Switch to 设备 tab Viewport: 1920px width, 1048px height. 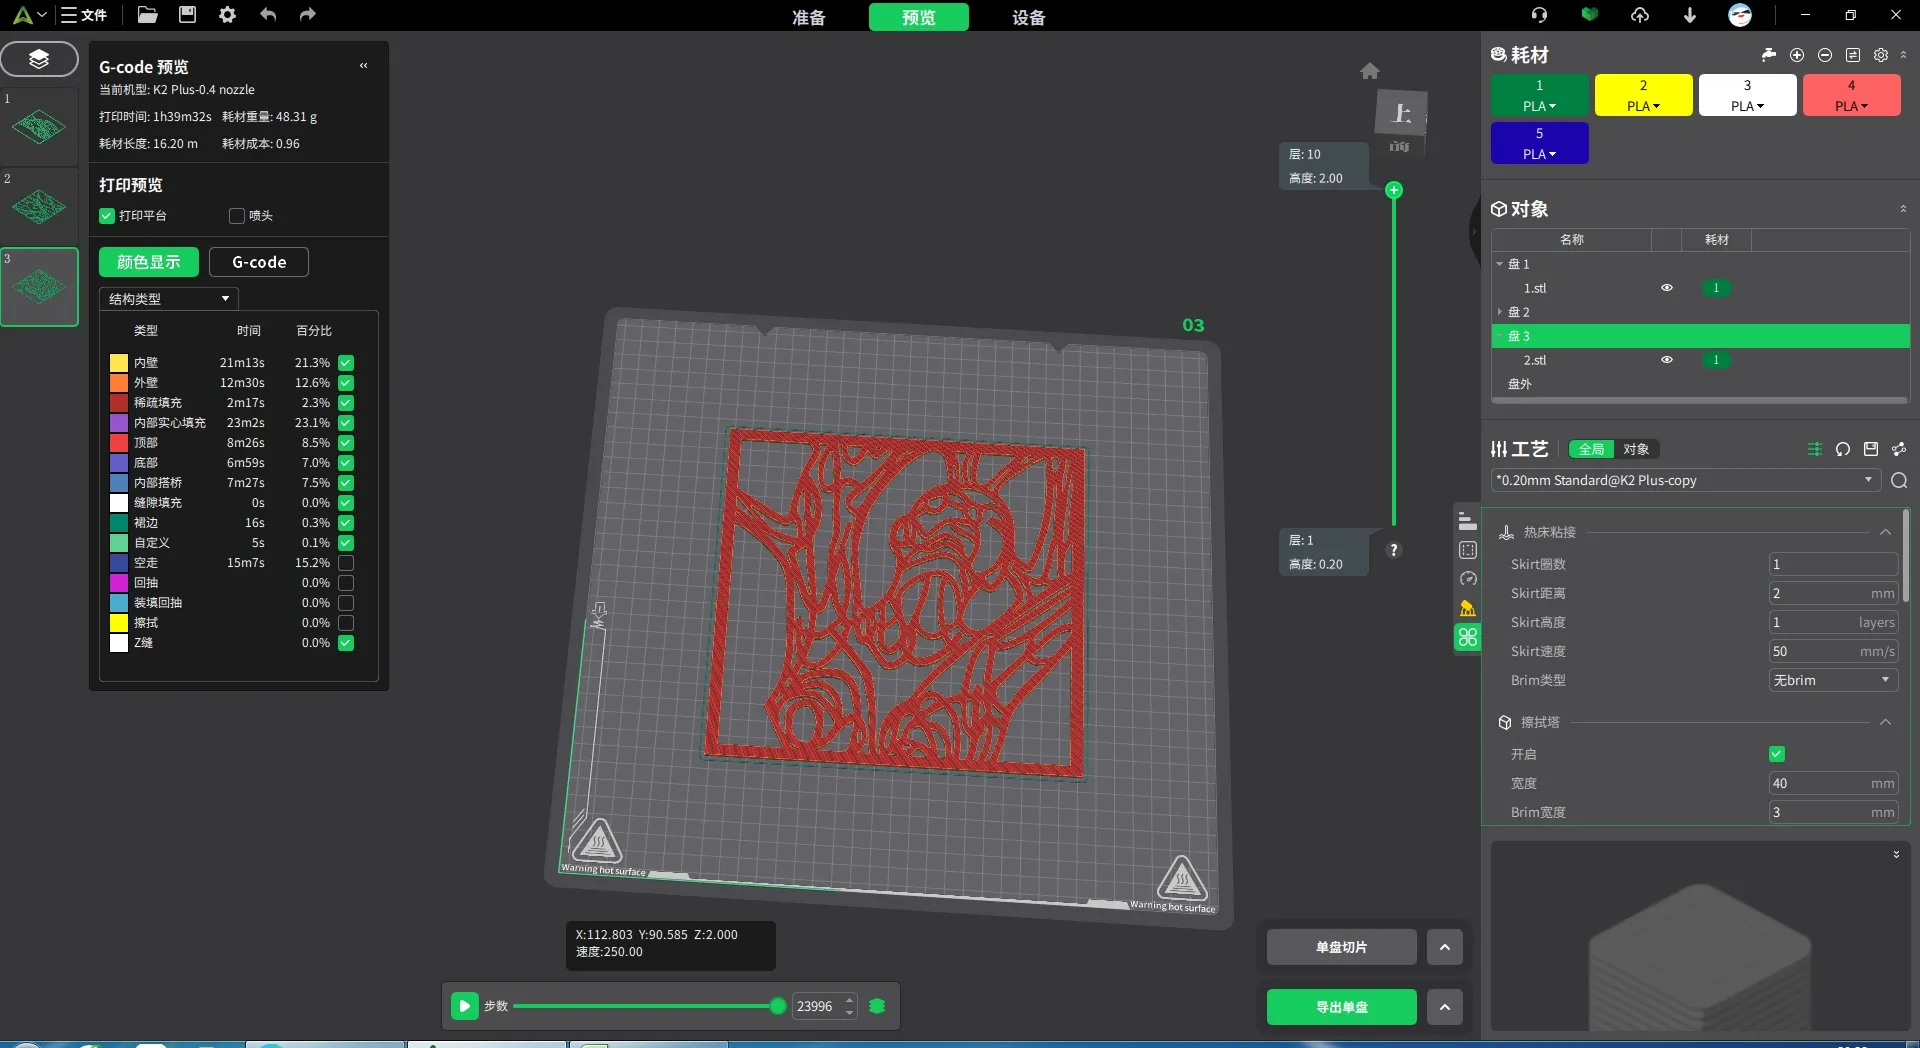point(1029,17)
